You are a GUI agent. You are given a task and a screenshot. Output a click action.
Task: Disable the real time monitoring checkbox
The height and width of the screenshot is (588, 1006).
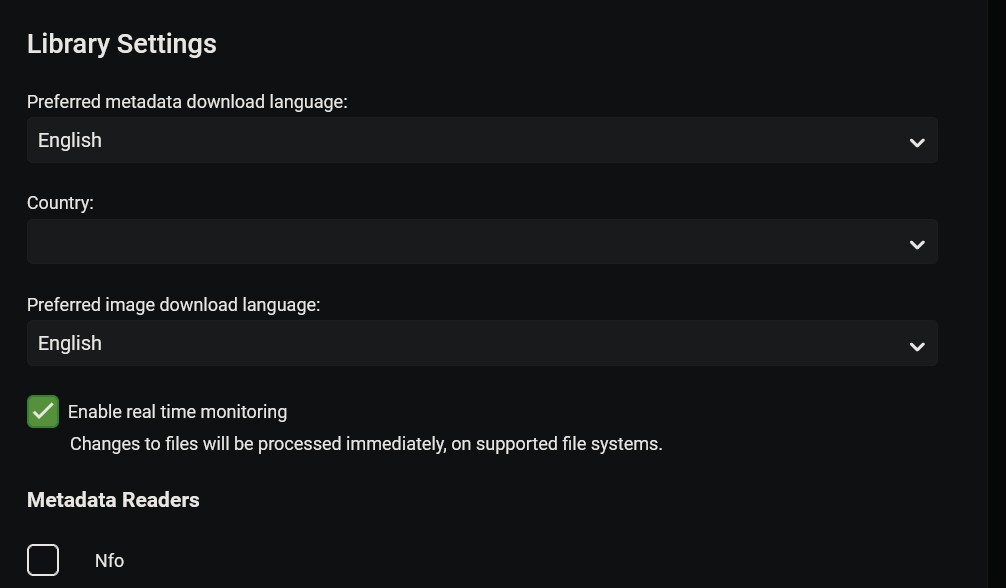43,412
